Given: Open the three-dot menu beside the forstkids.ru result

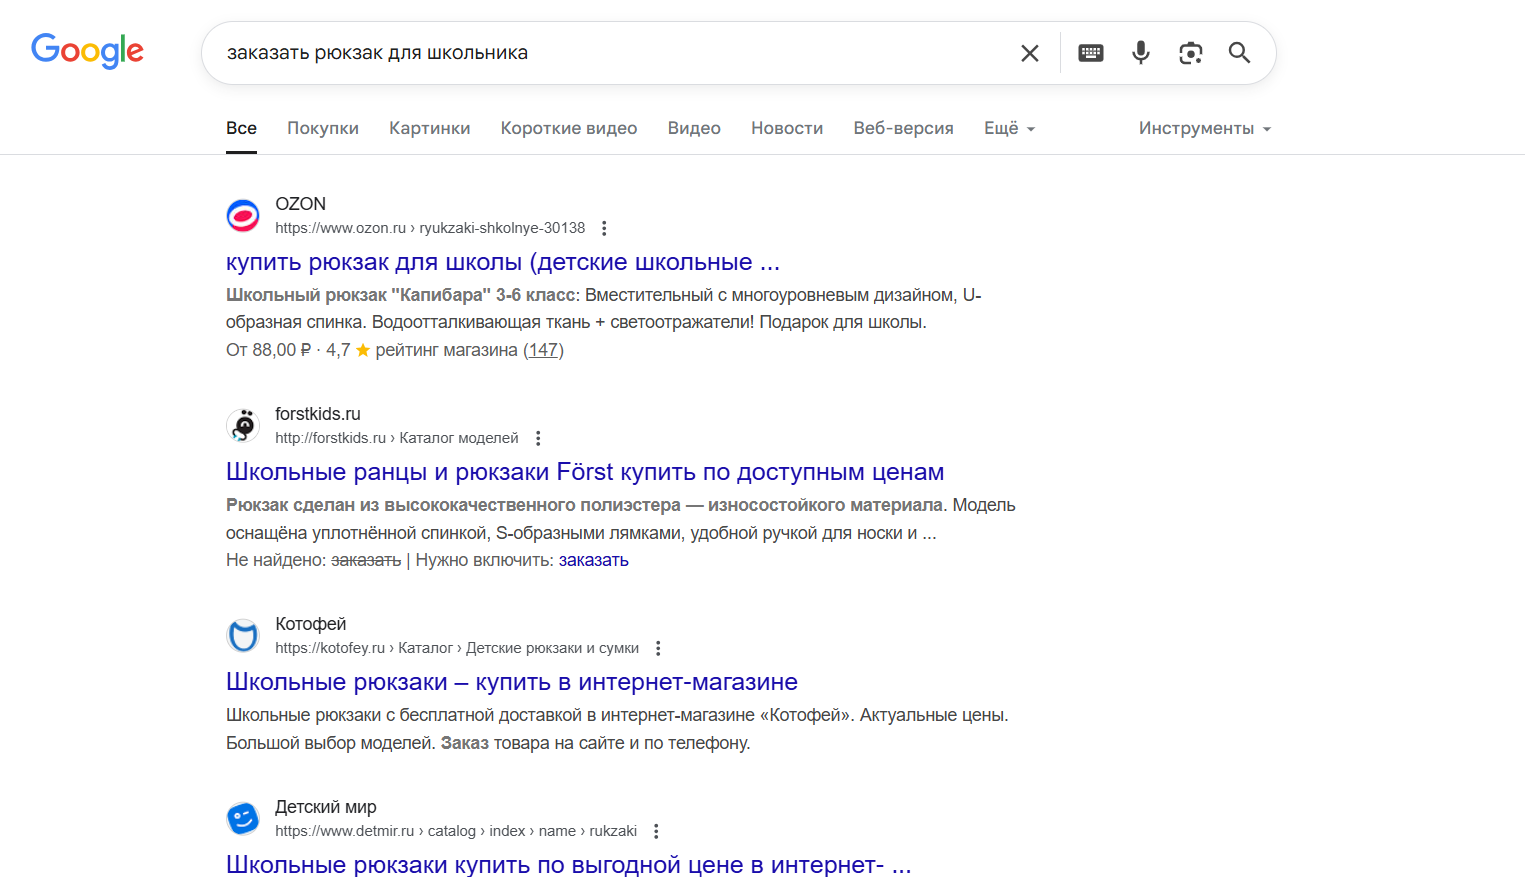Looking at the screenshot, I should pos(538,437).
